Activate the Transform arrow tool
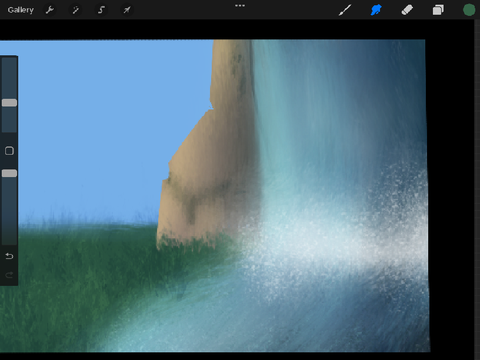Viewport: 480px width, 360px height. pyautogui.click(x=127, y=10)
